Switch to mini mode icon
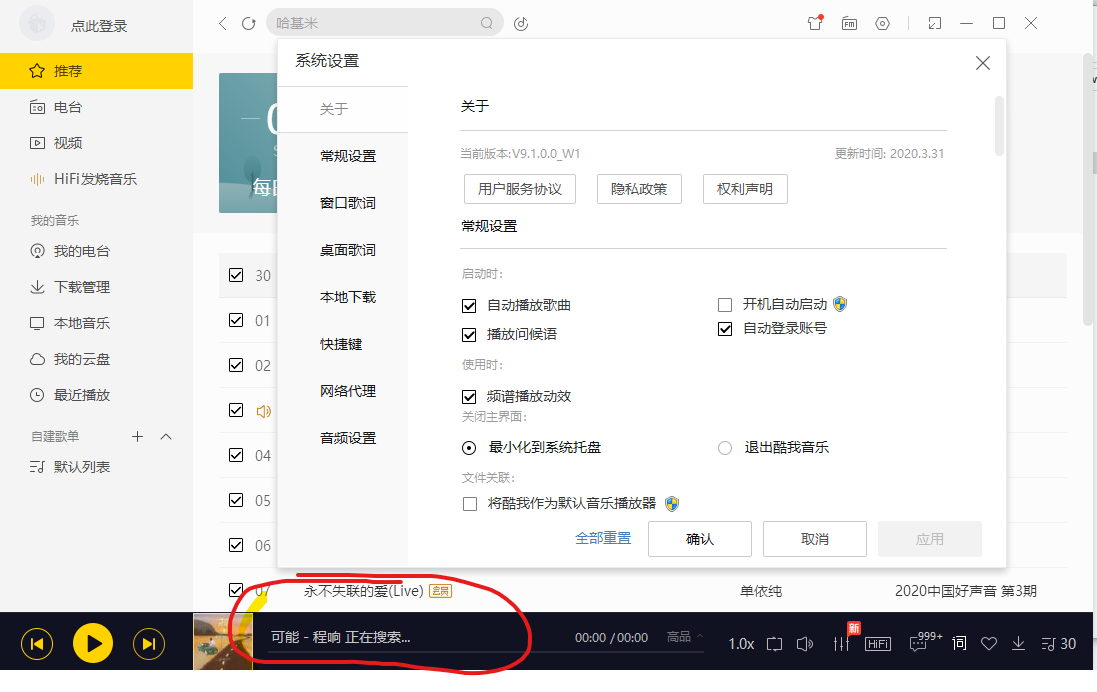 coord(935,24)
